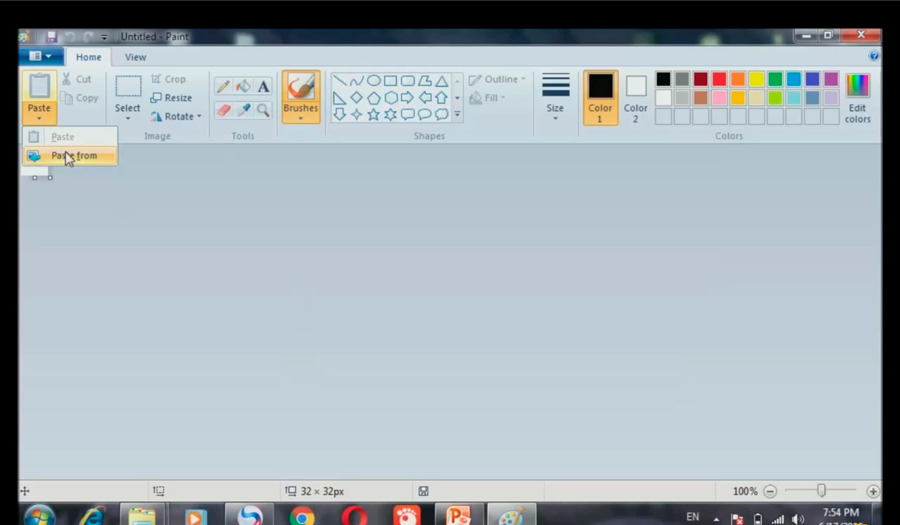Select the Fill with color bucket tool

[x=243, y=87]
